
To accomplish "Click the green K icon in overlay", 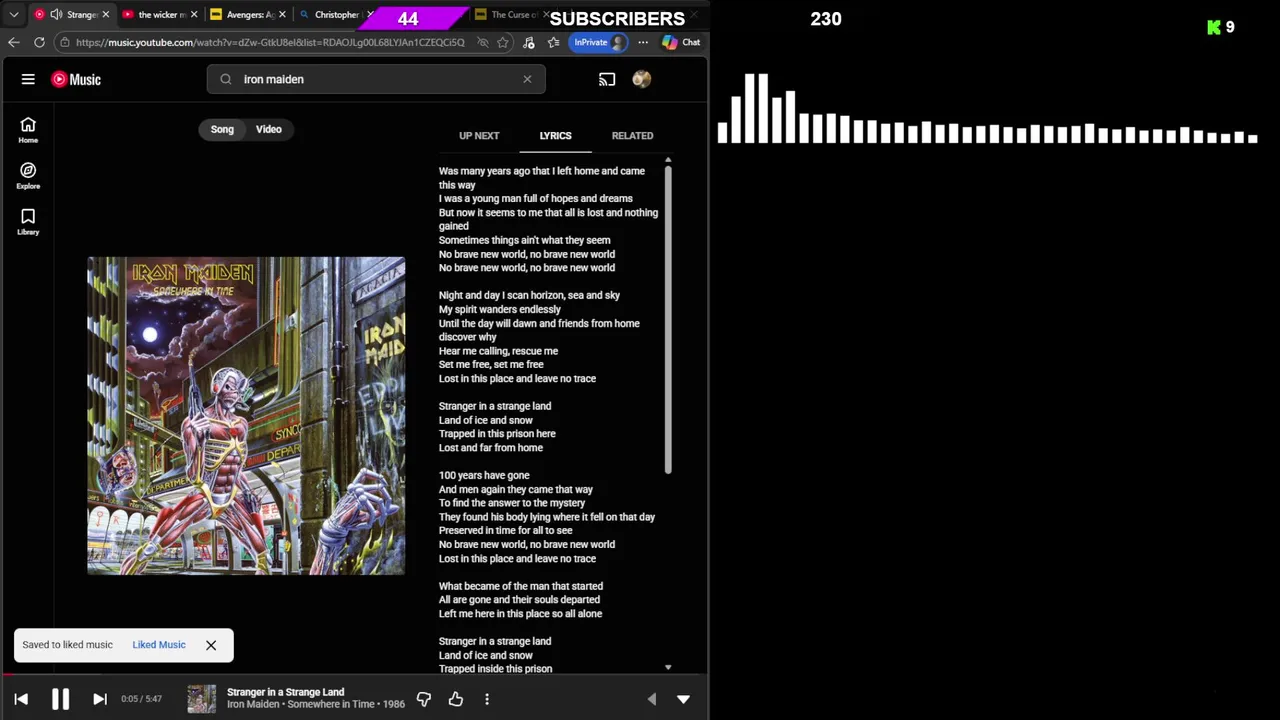I will point(1214,28).
